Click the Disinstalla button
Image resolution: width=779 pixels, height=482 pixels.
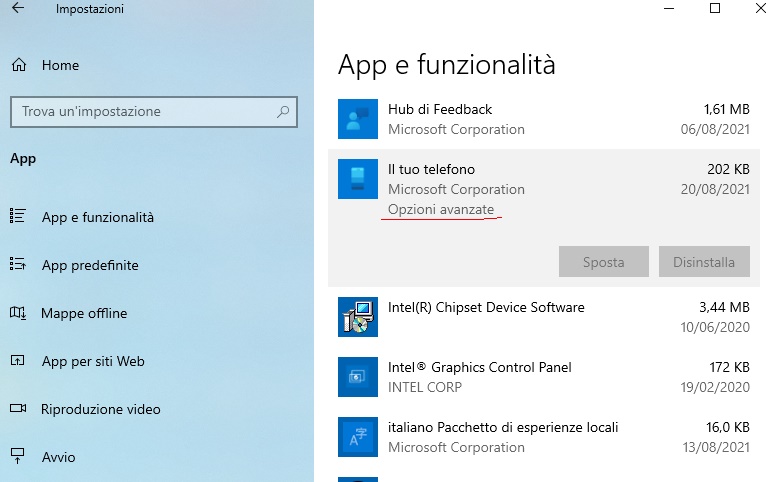coord(704,261)
